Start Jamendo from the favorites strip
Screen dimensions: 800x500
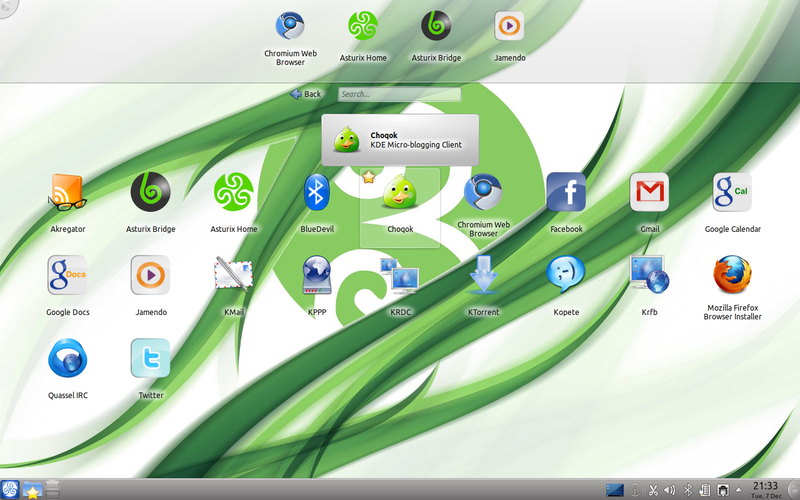(509, 37)
